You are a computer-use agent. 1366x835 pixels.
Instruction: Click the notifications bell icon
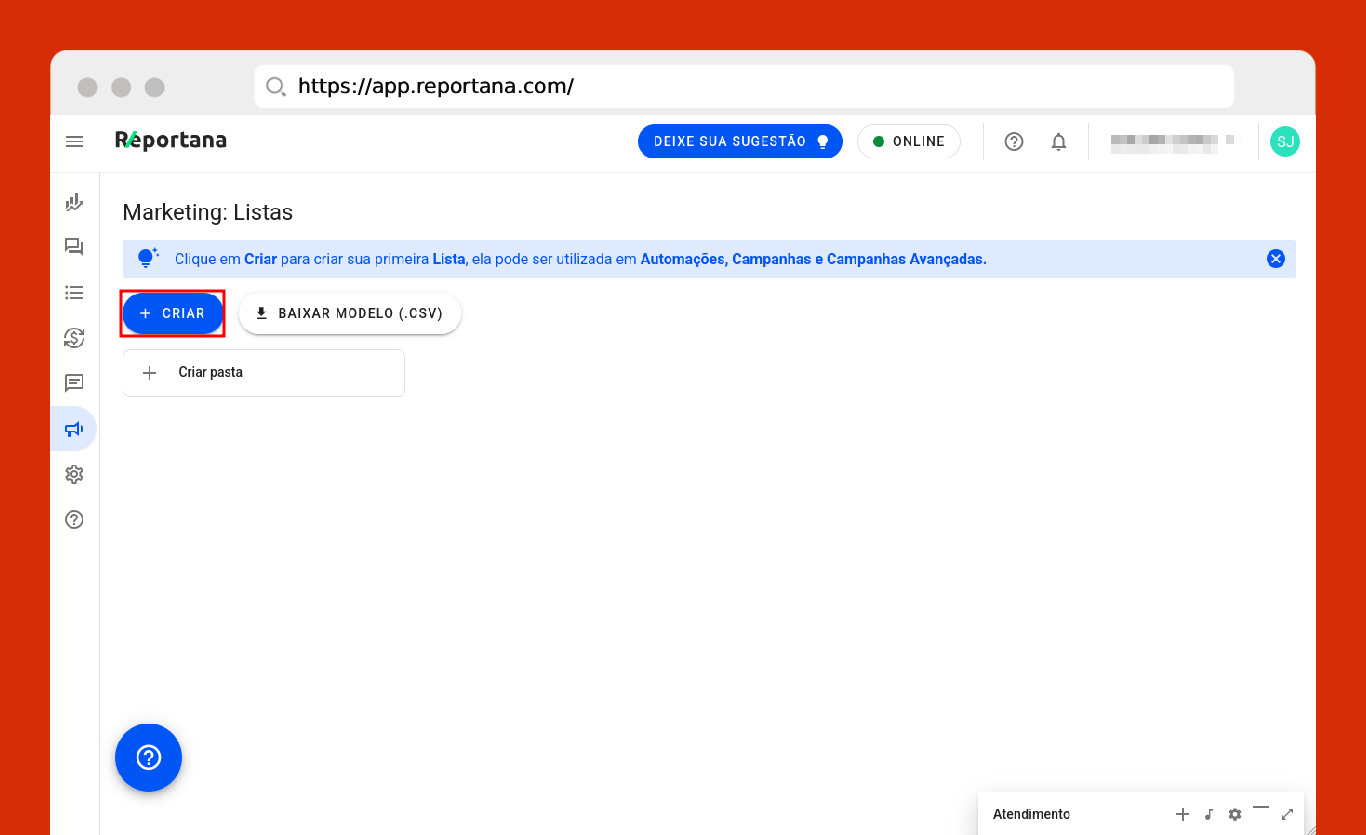click(1059, 142)
